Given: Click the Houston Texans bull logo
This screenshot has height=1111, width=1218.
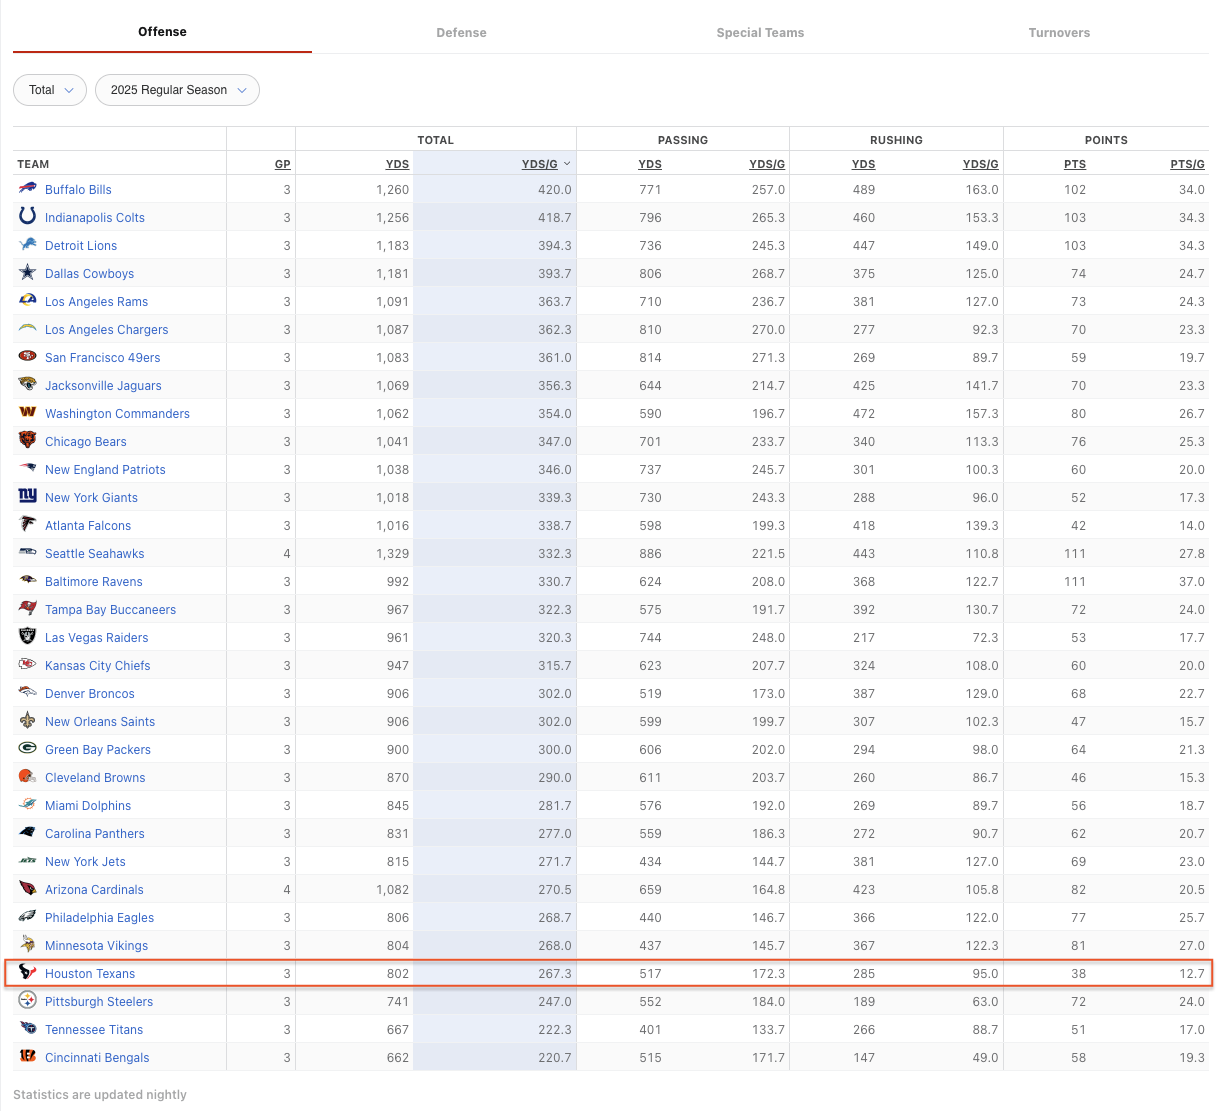Looking at the screenshot, I should point(28,973).
